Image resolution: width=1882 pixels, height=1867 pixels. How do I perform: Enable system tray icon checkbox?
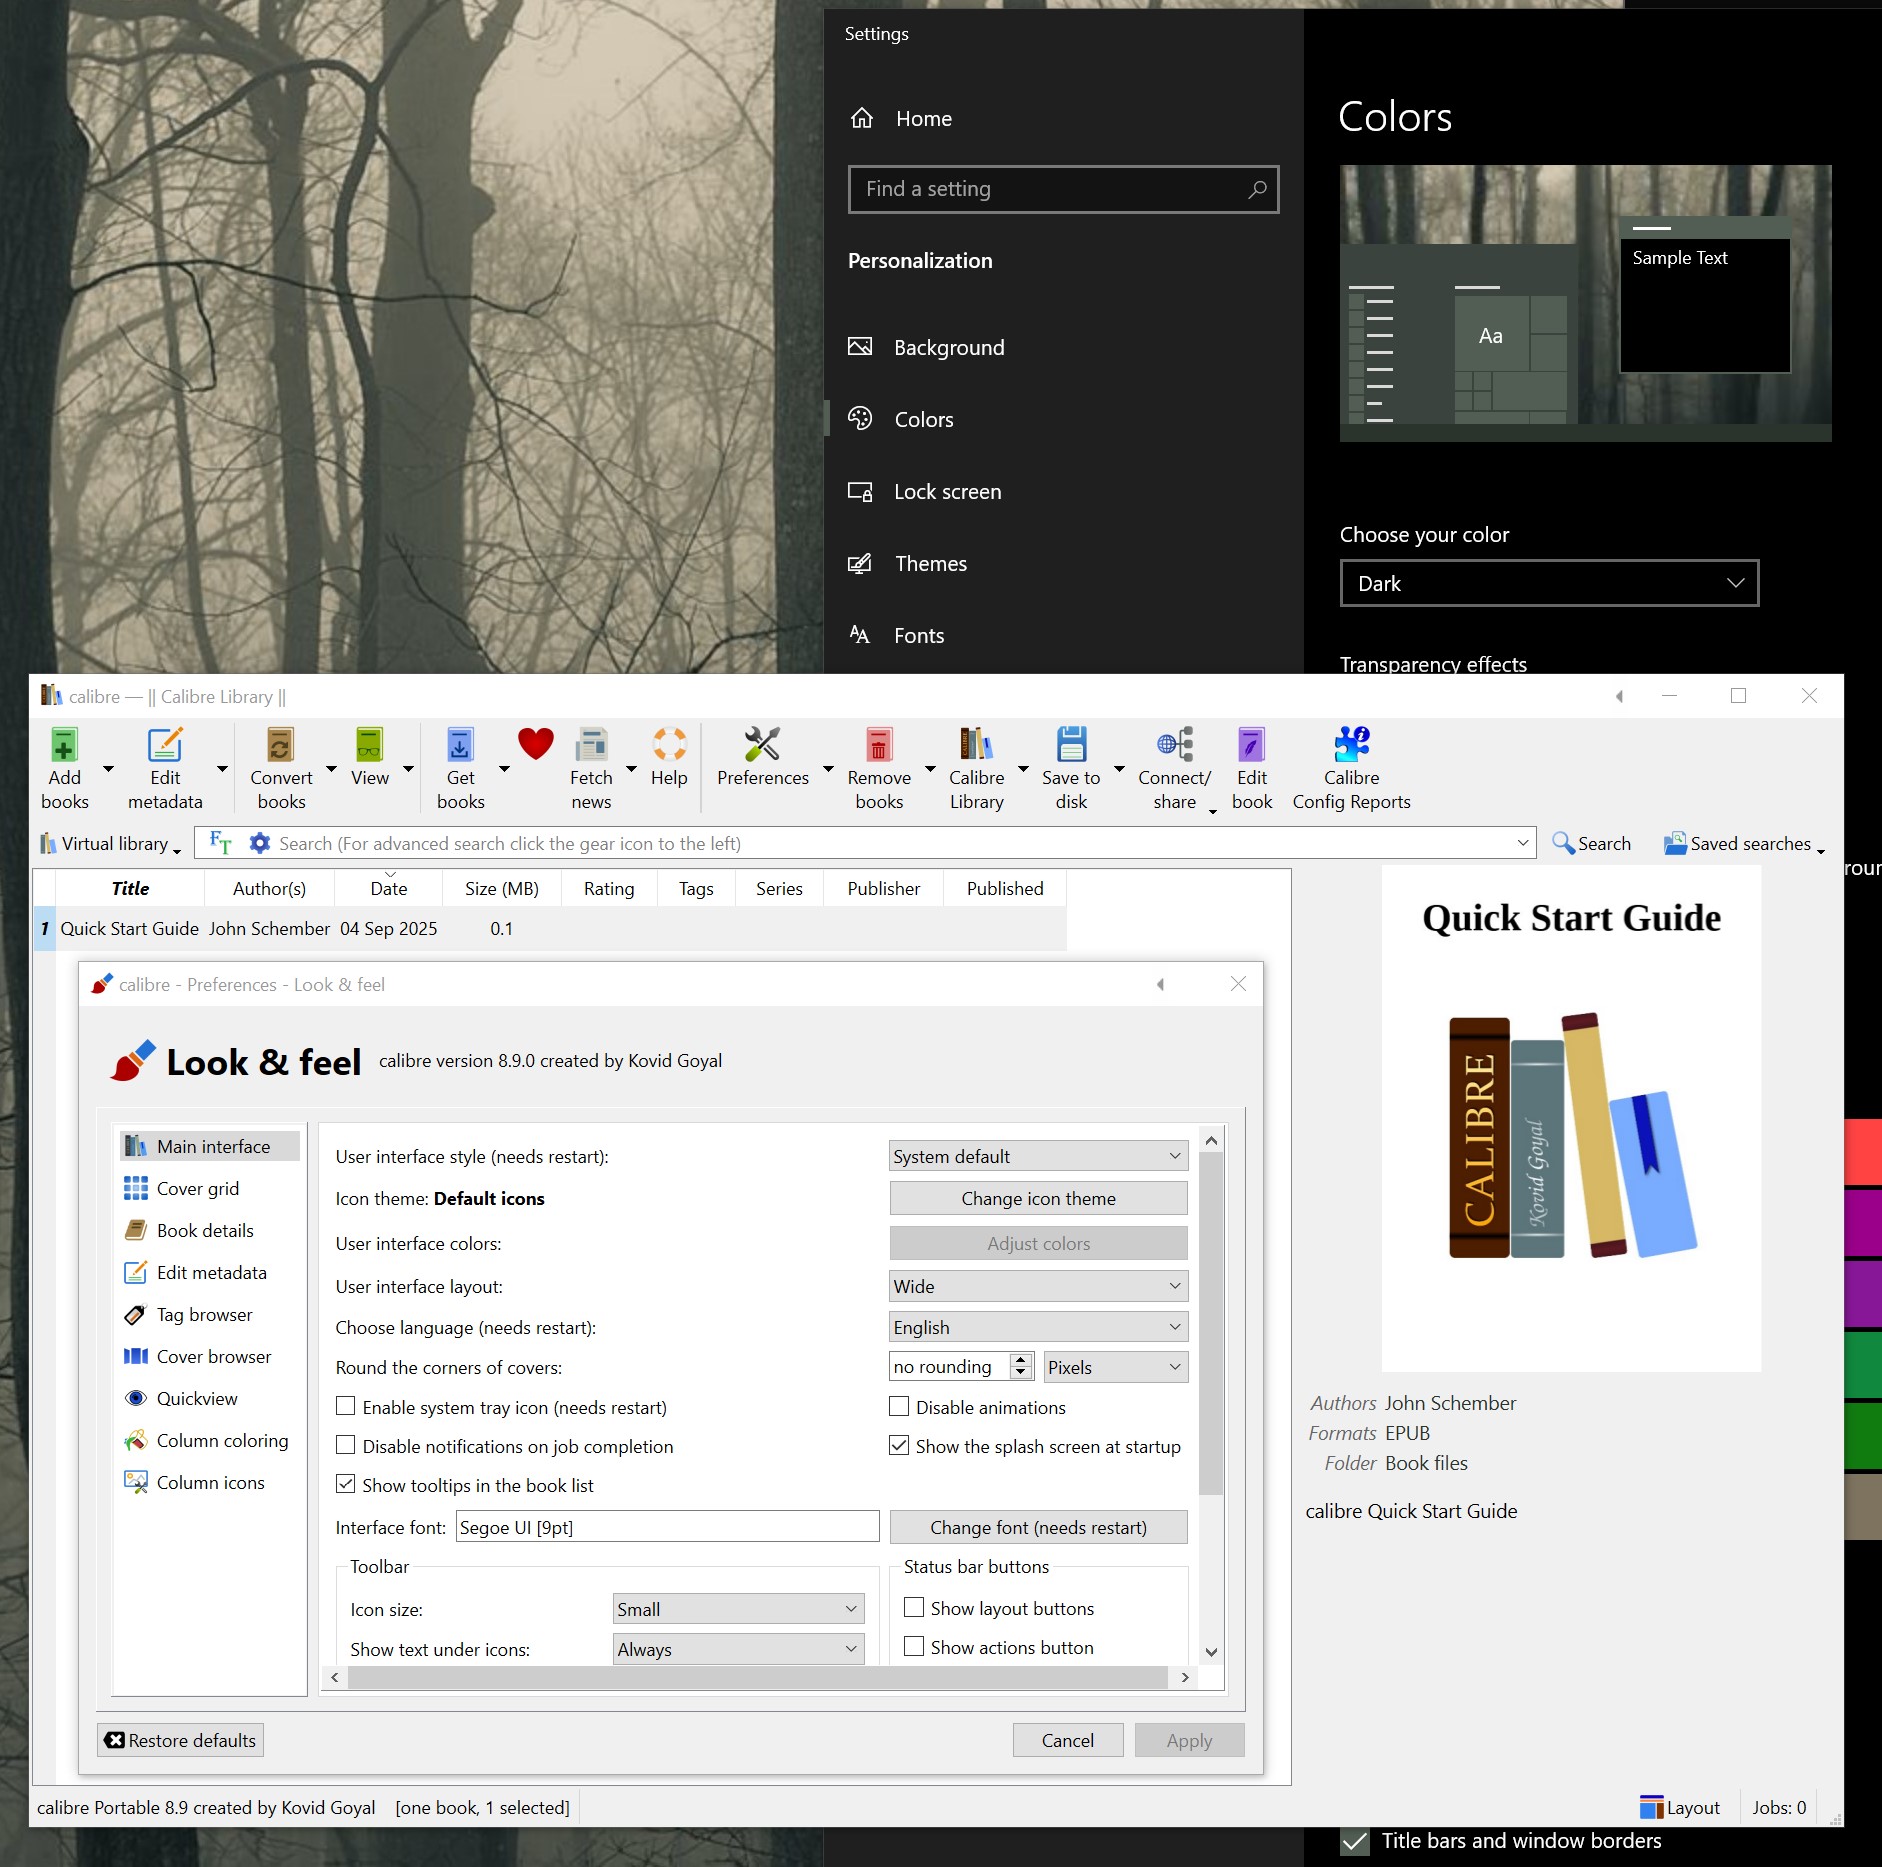[x=346, y=1406]
